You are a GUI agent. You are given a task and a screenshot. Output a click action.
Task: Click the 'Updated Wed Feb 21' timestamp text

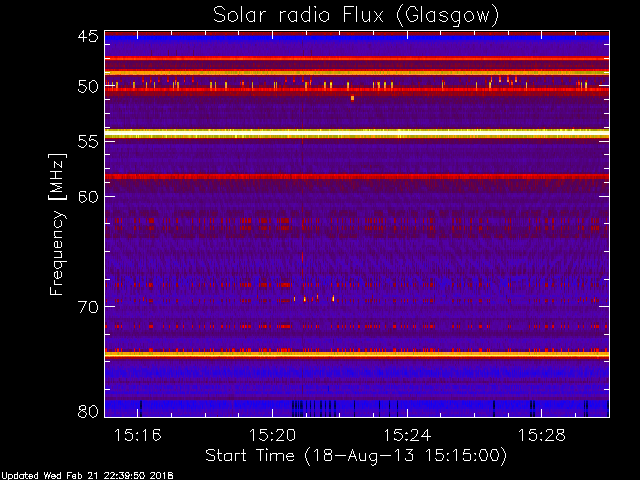point(87,476)
